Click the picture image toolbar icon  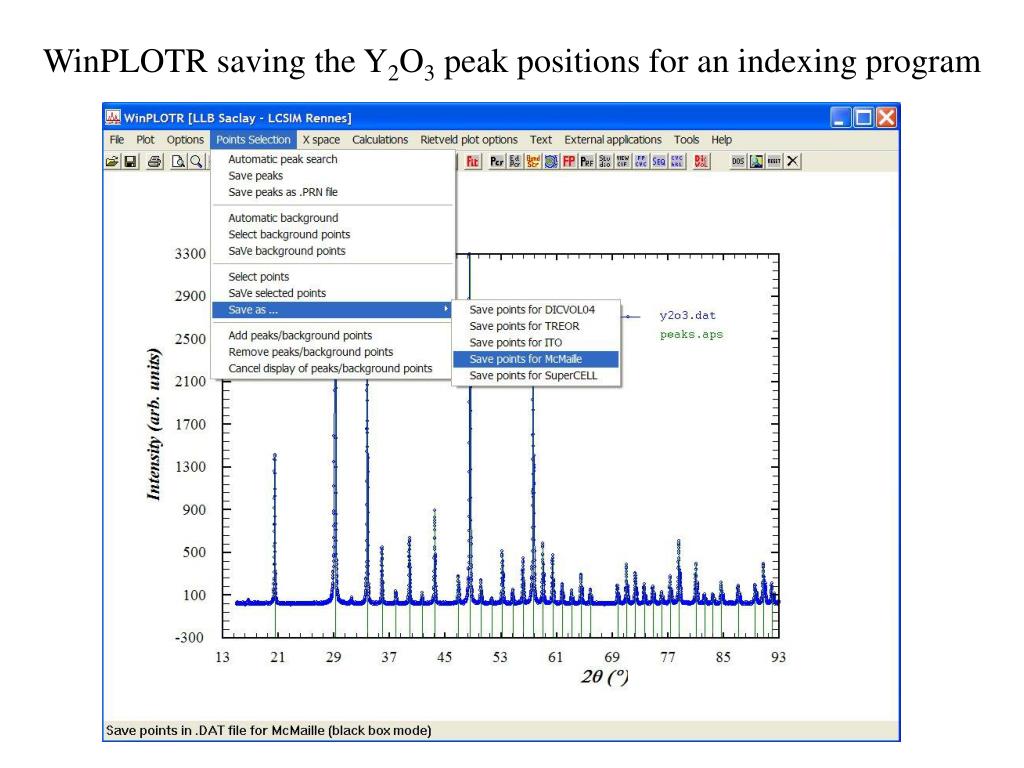click(756, 161)
